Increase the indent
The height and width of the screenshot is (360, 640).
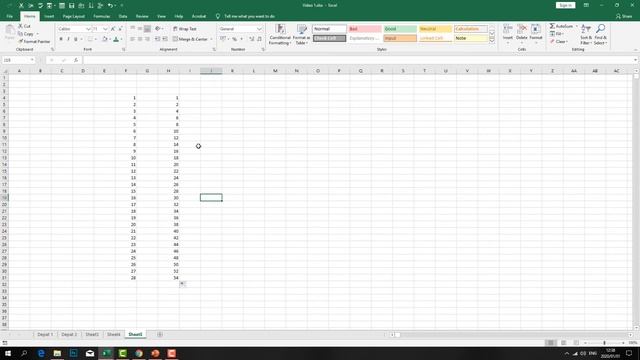point(165,39)
